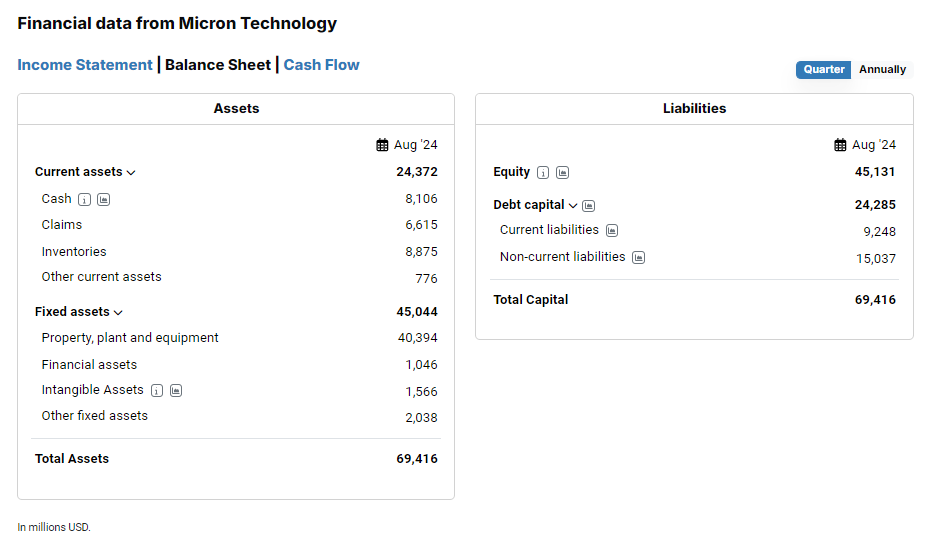935x544 pixels.
Task: Click the Claims value 6,615
Action: pyautogui.click(x=421, y=225)
